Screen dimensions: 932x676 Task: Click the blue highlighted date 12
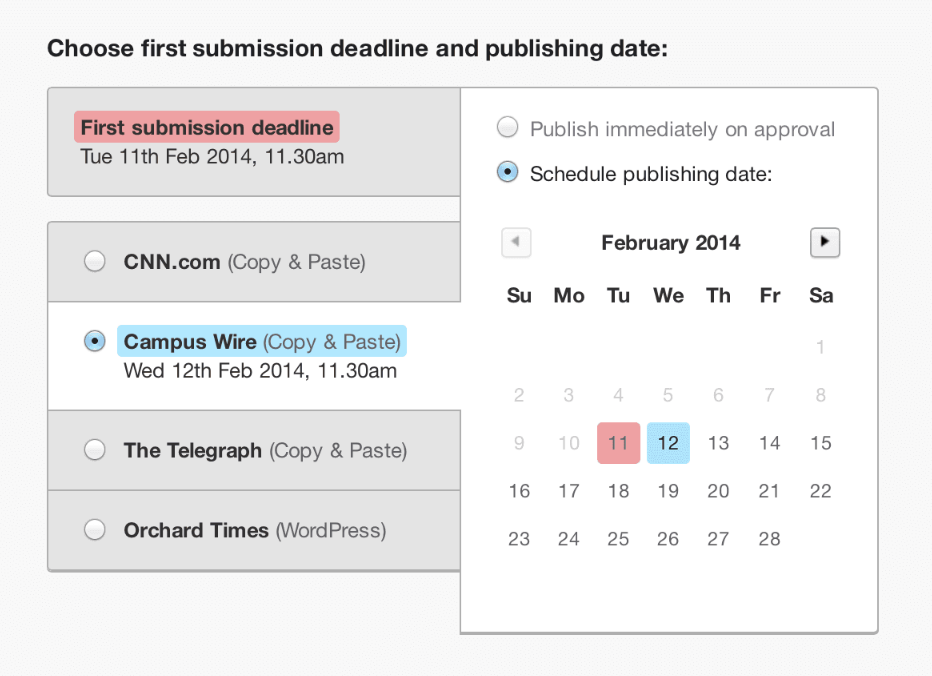point(668,443)
